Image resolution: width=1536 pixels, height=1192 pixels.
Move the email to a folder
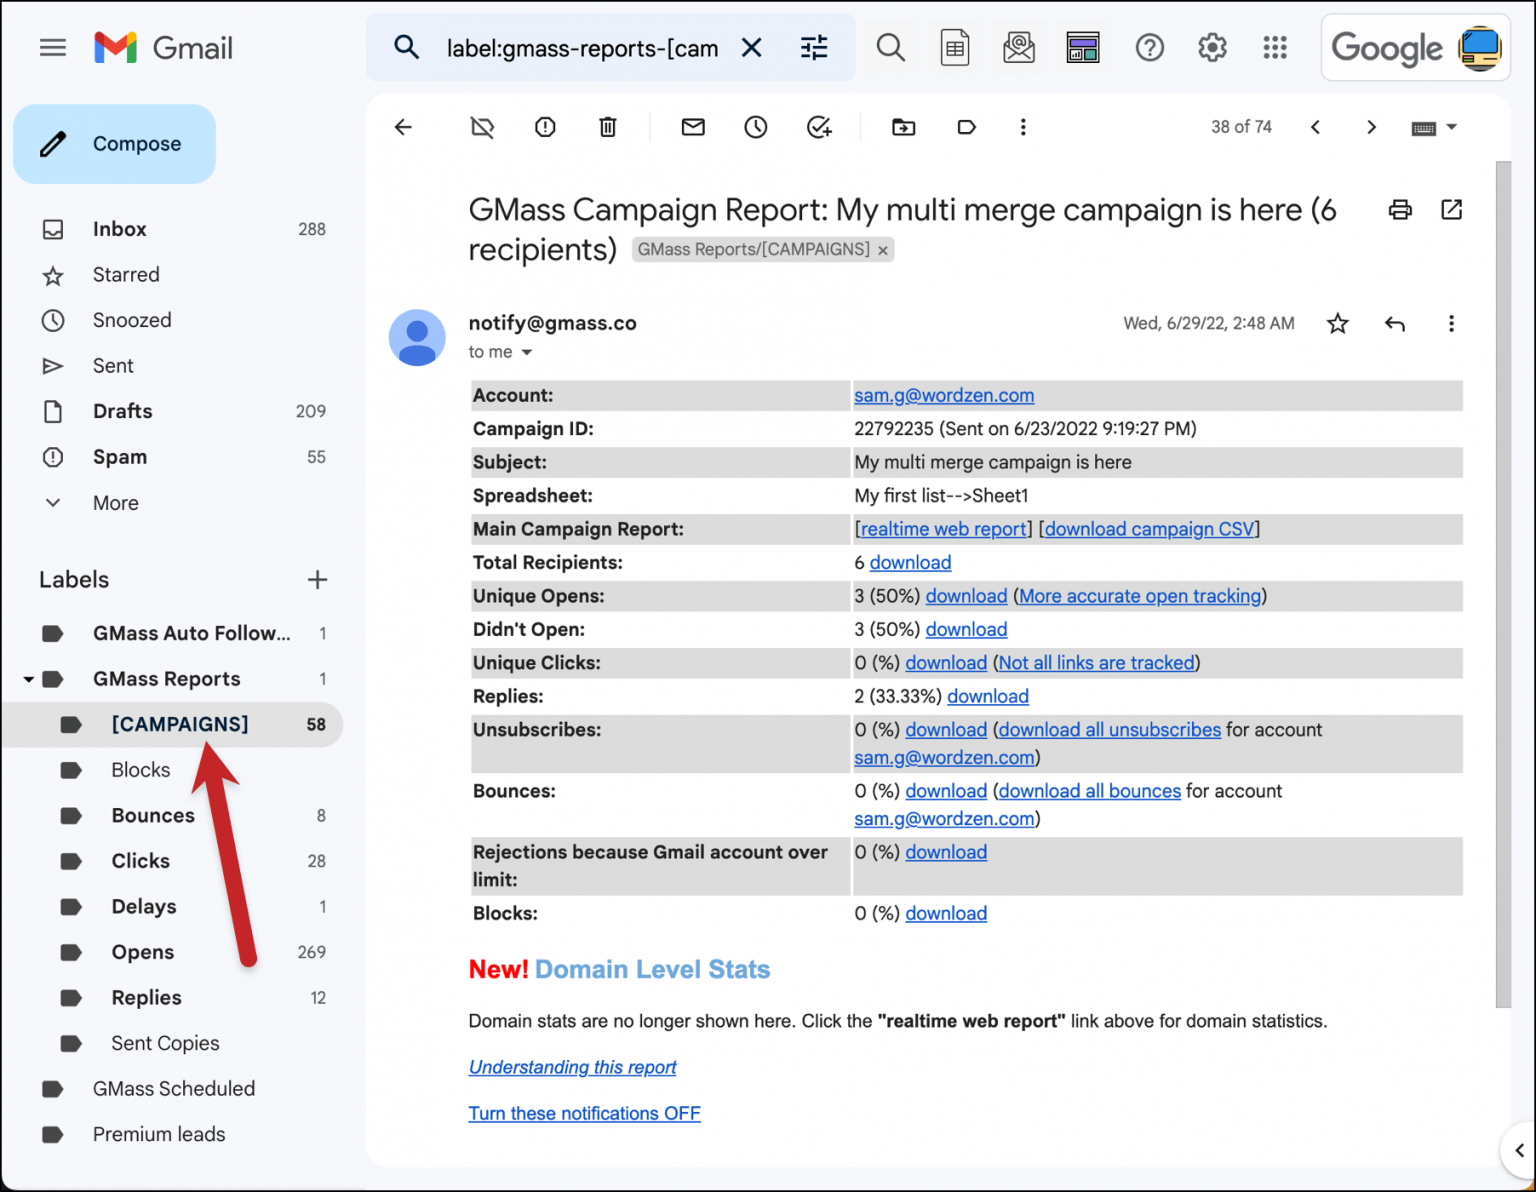click(903, 127)
